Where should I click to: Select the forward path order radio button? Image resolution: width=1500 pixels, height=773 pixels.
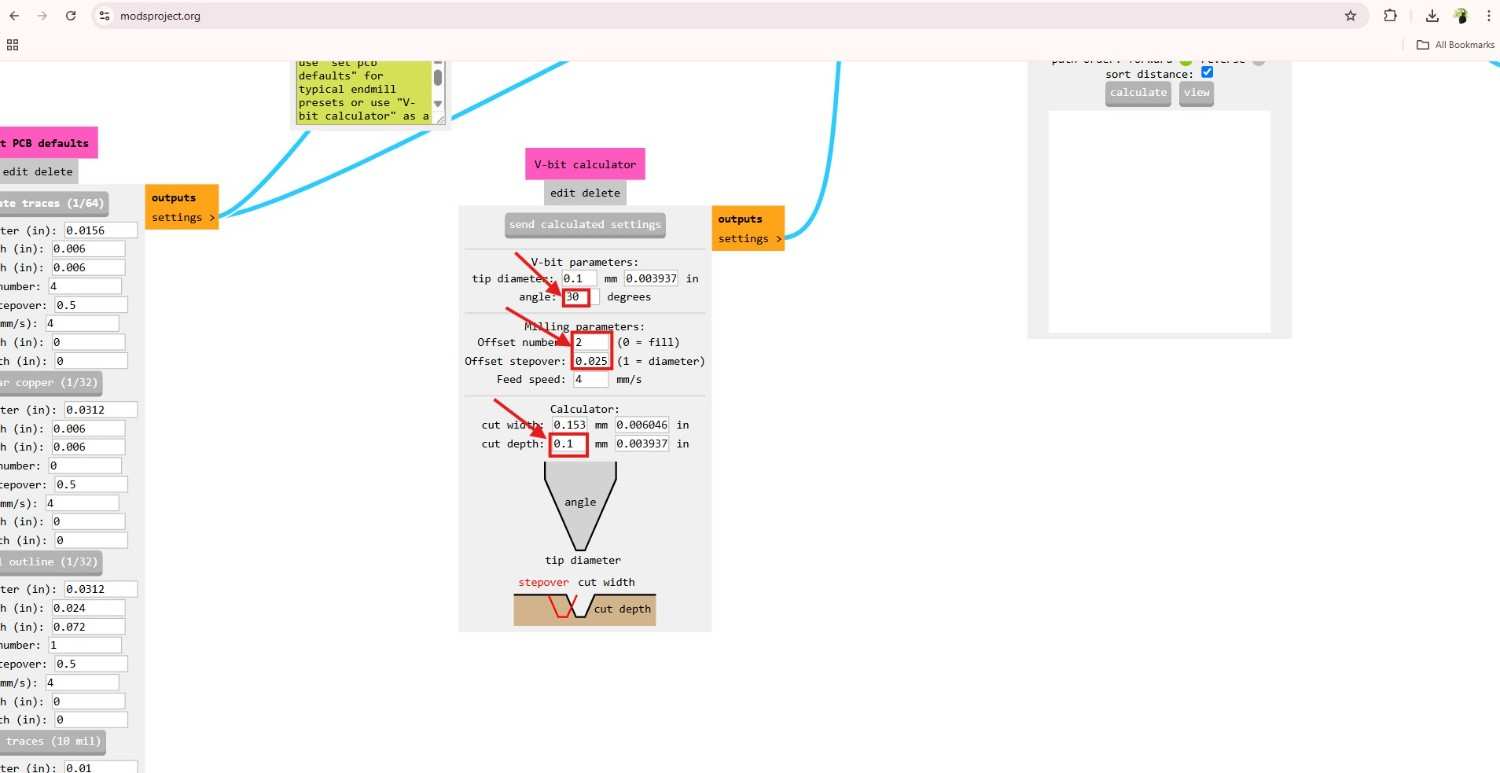click(x=1185, y=61)
